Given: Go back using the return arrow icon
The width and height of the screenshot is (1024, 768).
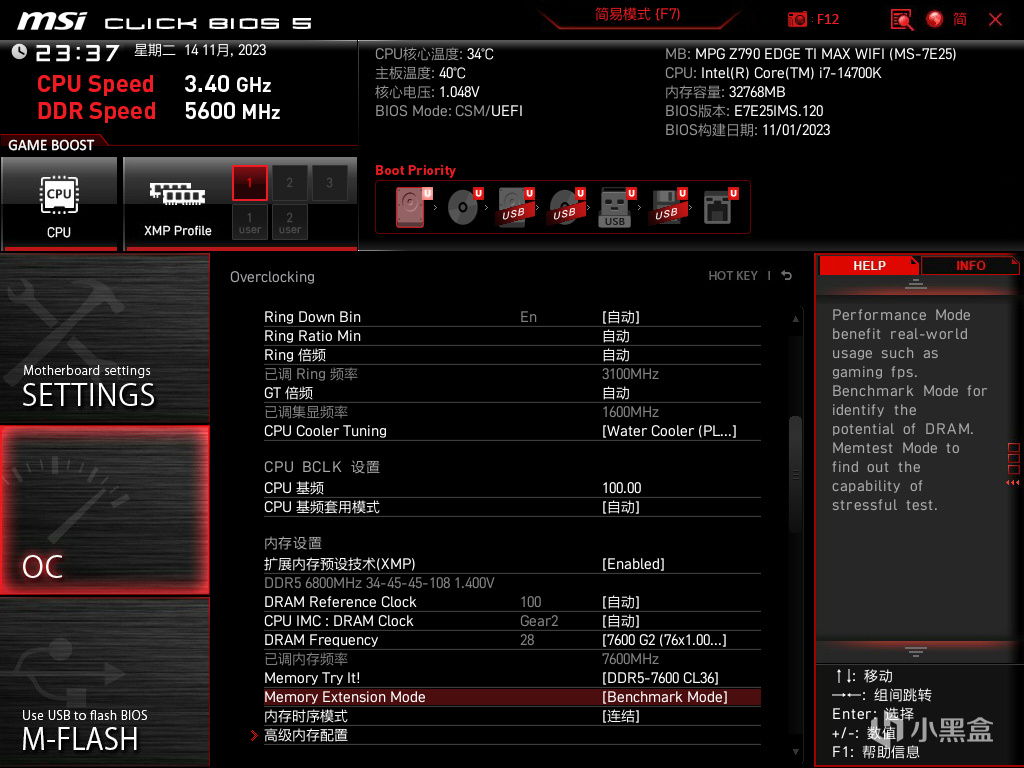Looking at the screenshot, I should (786, 276).
